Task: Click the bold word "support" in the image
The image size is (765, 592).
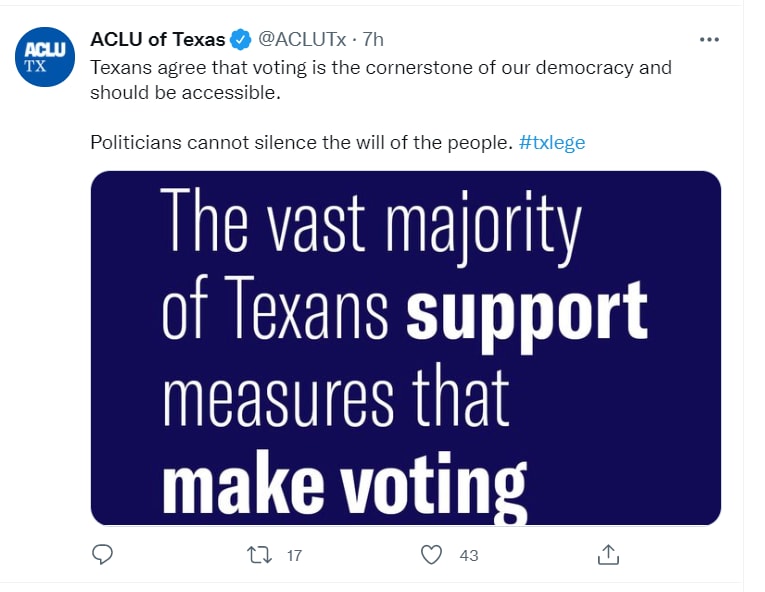Action: pos(526,312)
